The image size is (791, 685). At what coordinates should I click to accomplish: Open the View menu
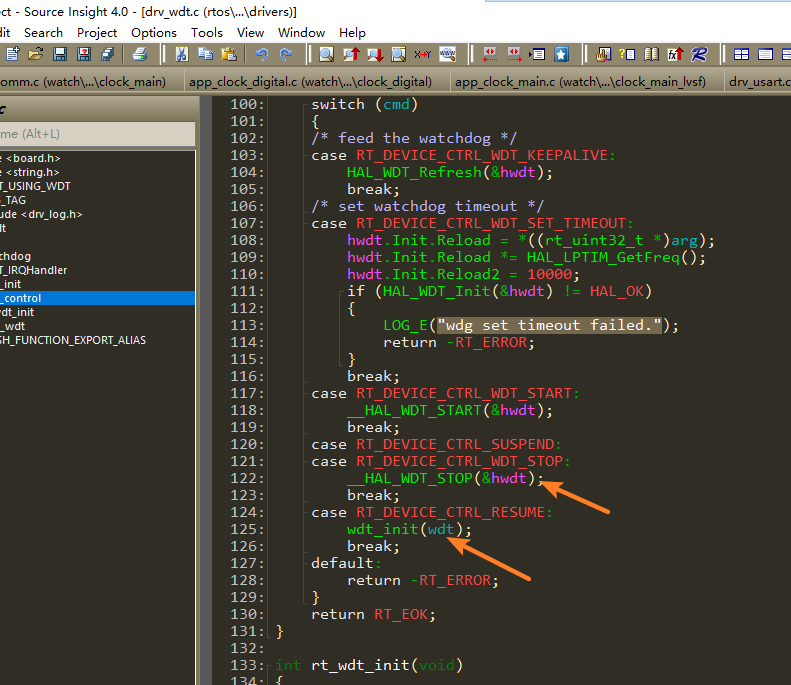(250, 33)
